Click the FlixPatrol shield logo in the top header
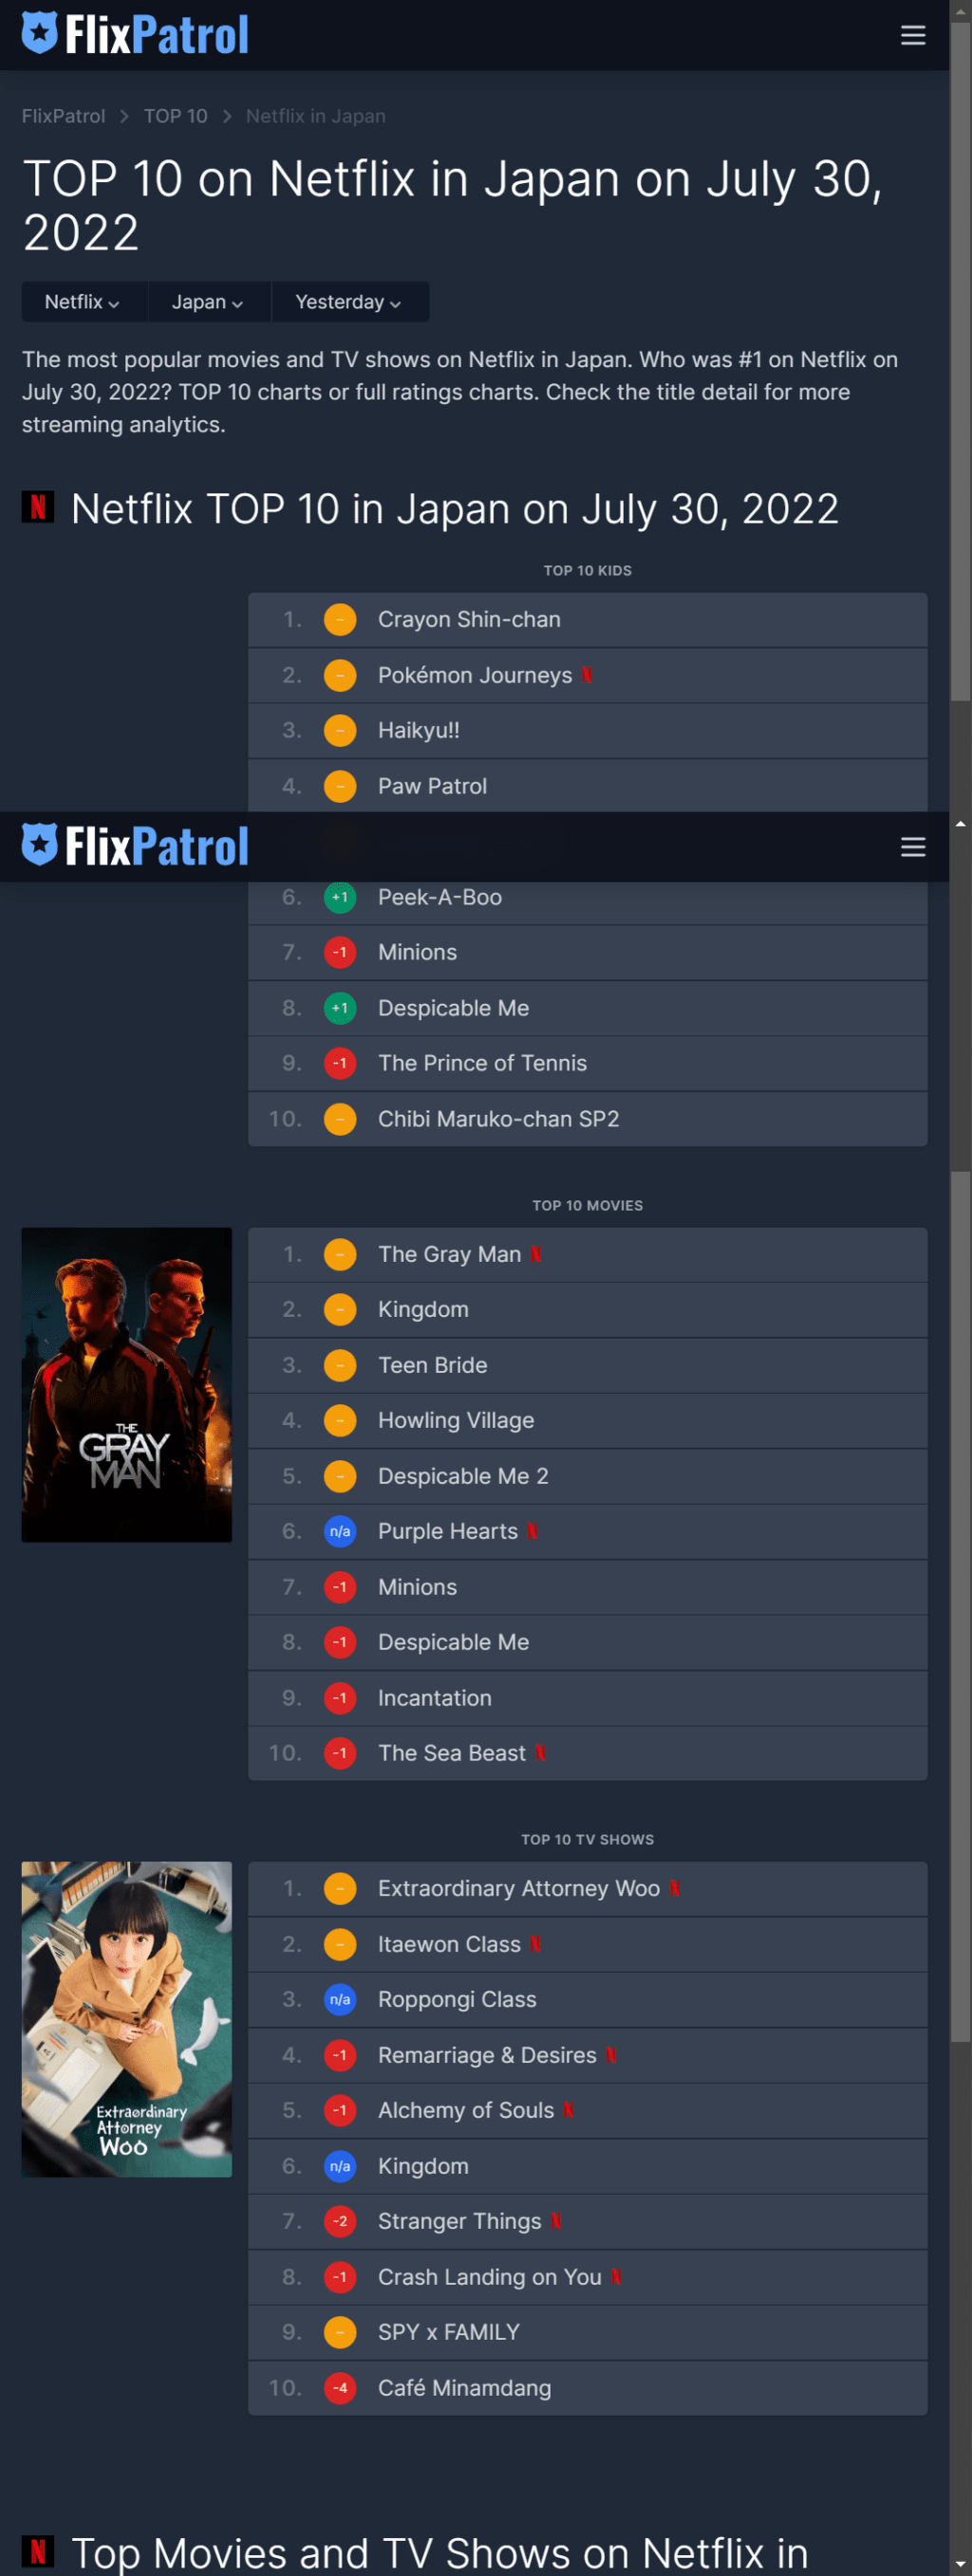 pos(40,33)
